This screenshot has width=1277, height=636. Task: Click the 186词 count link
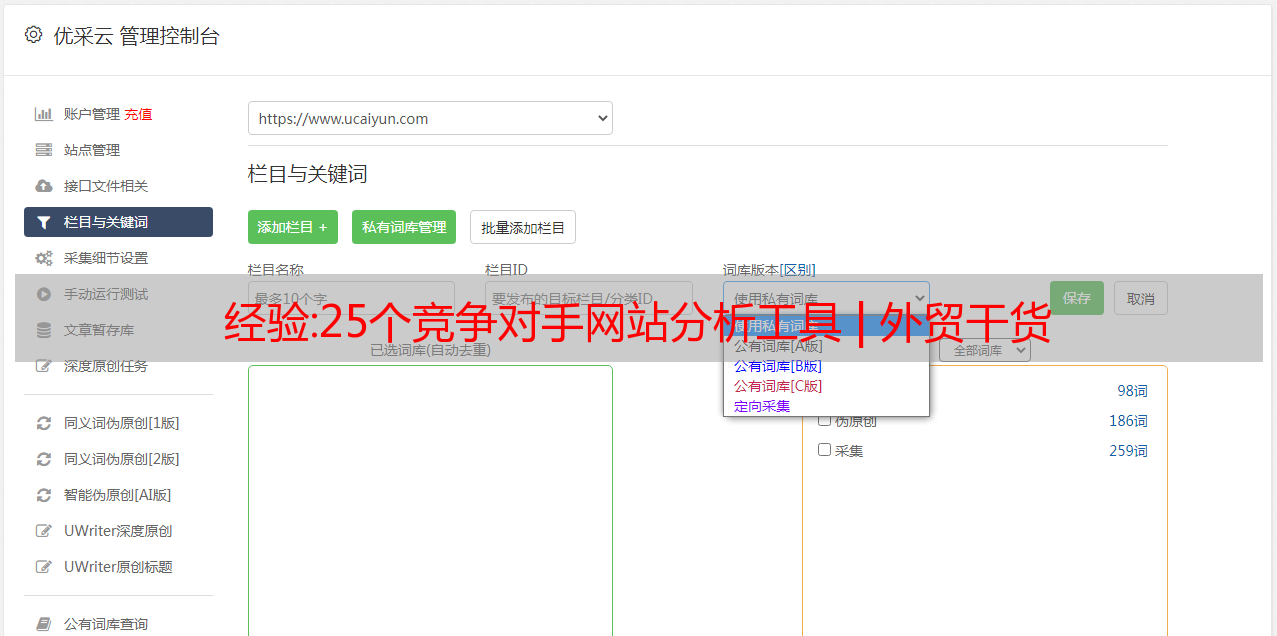[x=1128, y=421]
